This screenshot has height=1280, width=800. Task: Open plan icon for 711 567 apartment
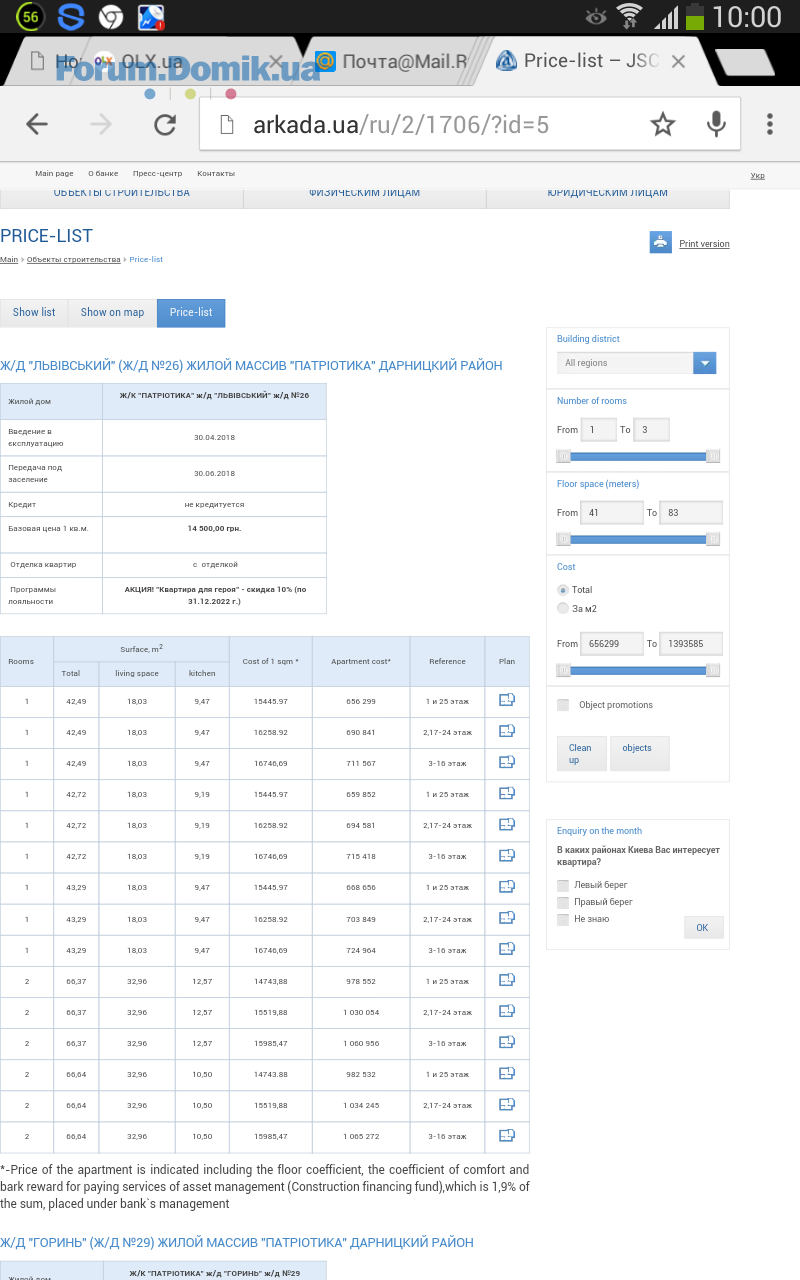point(507,762)
